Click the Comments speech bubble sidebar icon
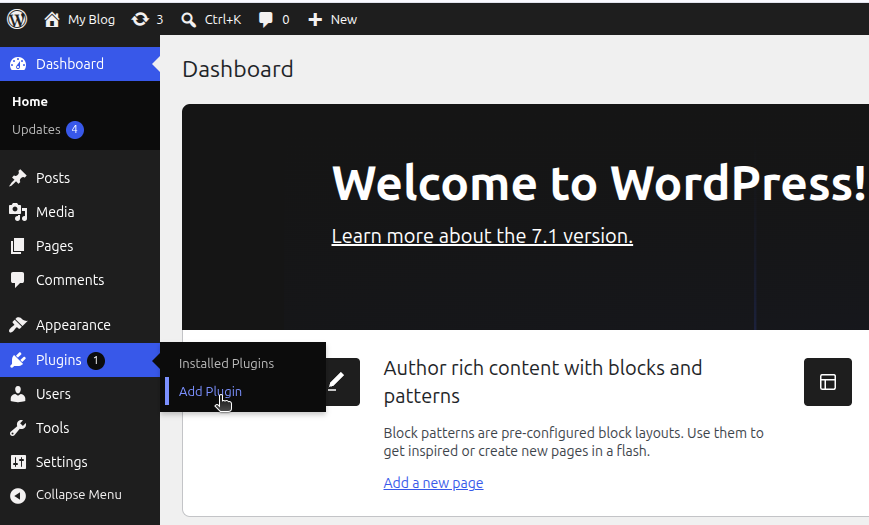 point(18,280)
